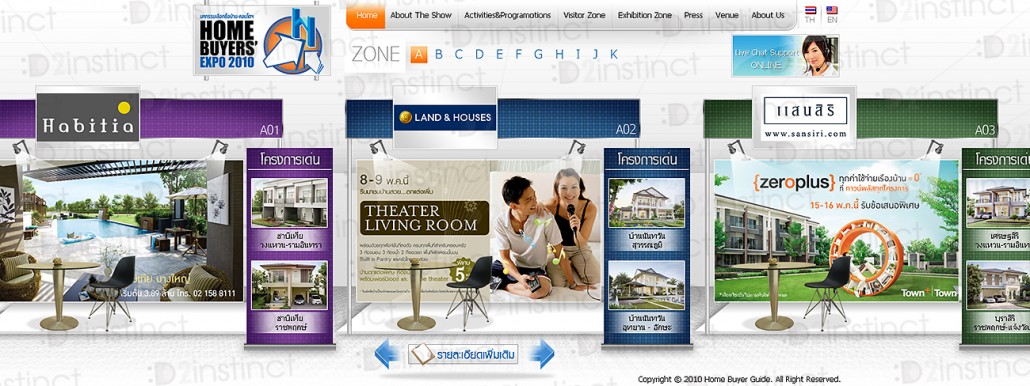Viewport: 1030px width, 386px height.
Task: Select zone D letter link
Action: point(479,54)
